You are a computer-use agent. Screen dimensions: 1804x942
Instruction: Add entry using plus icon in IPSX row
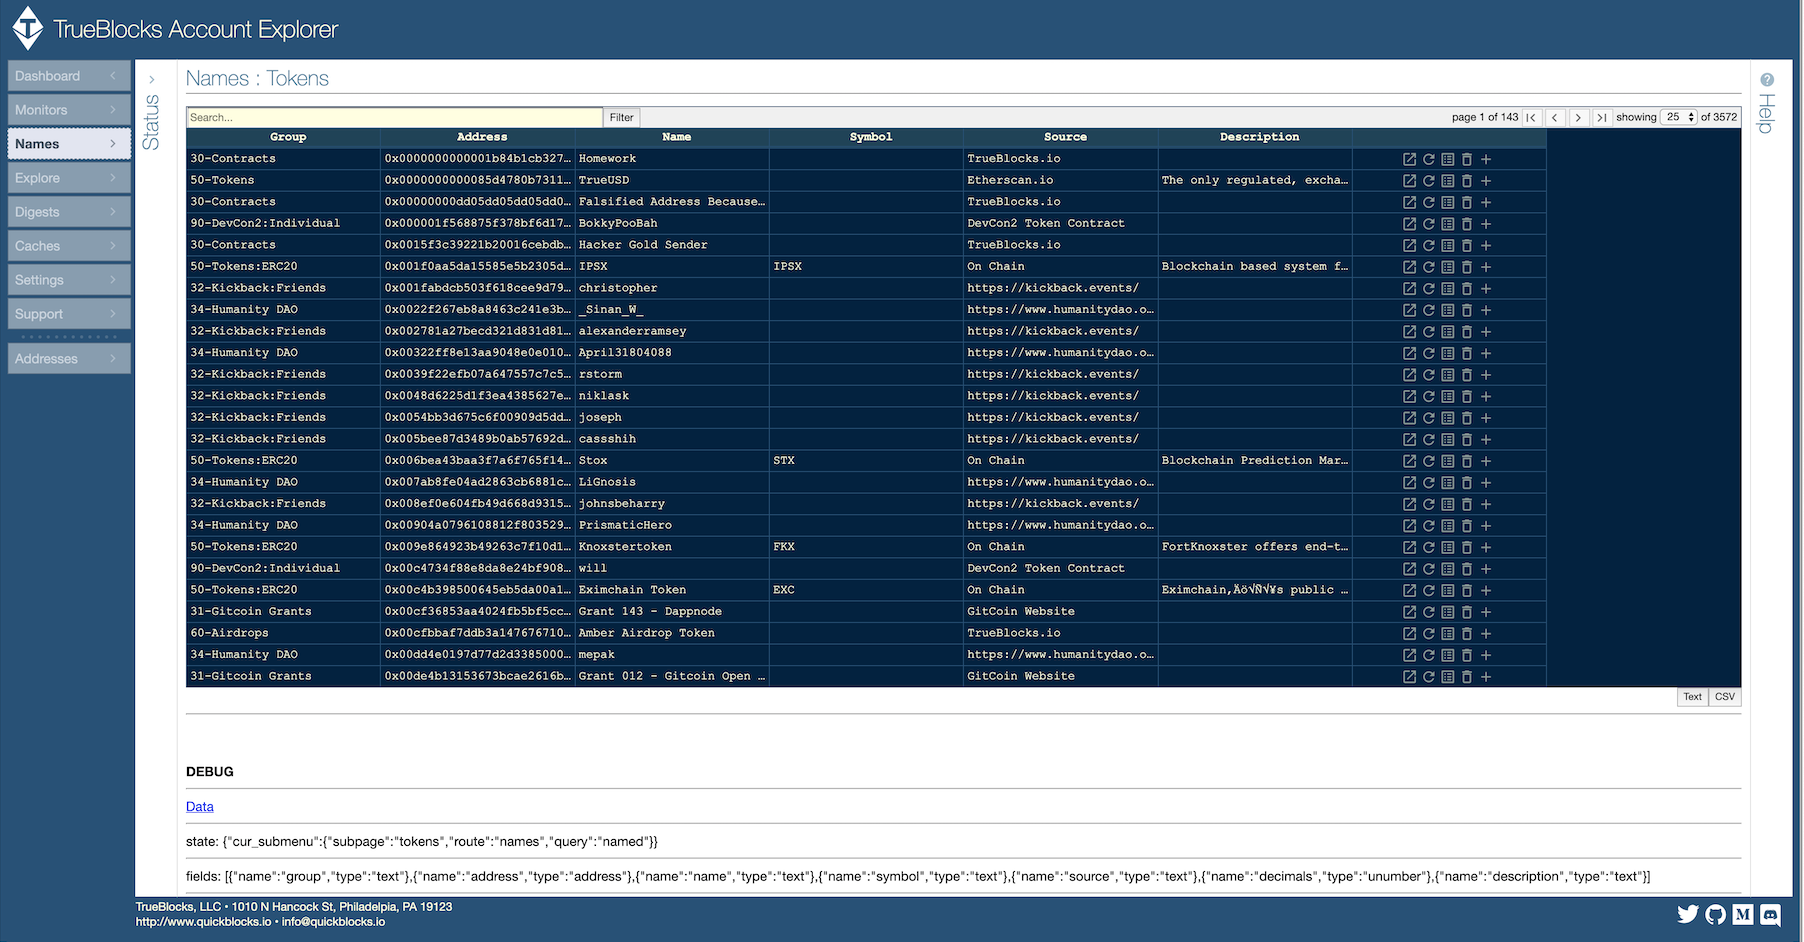click(x=1486, y=267)
